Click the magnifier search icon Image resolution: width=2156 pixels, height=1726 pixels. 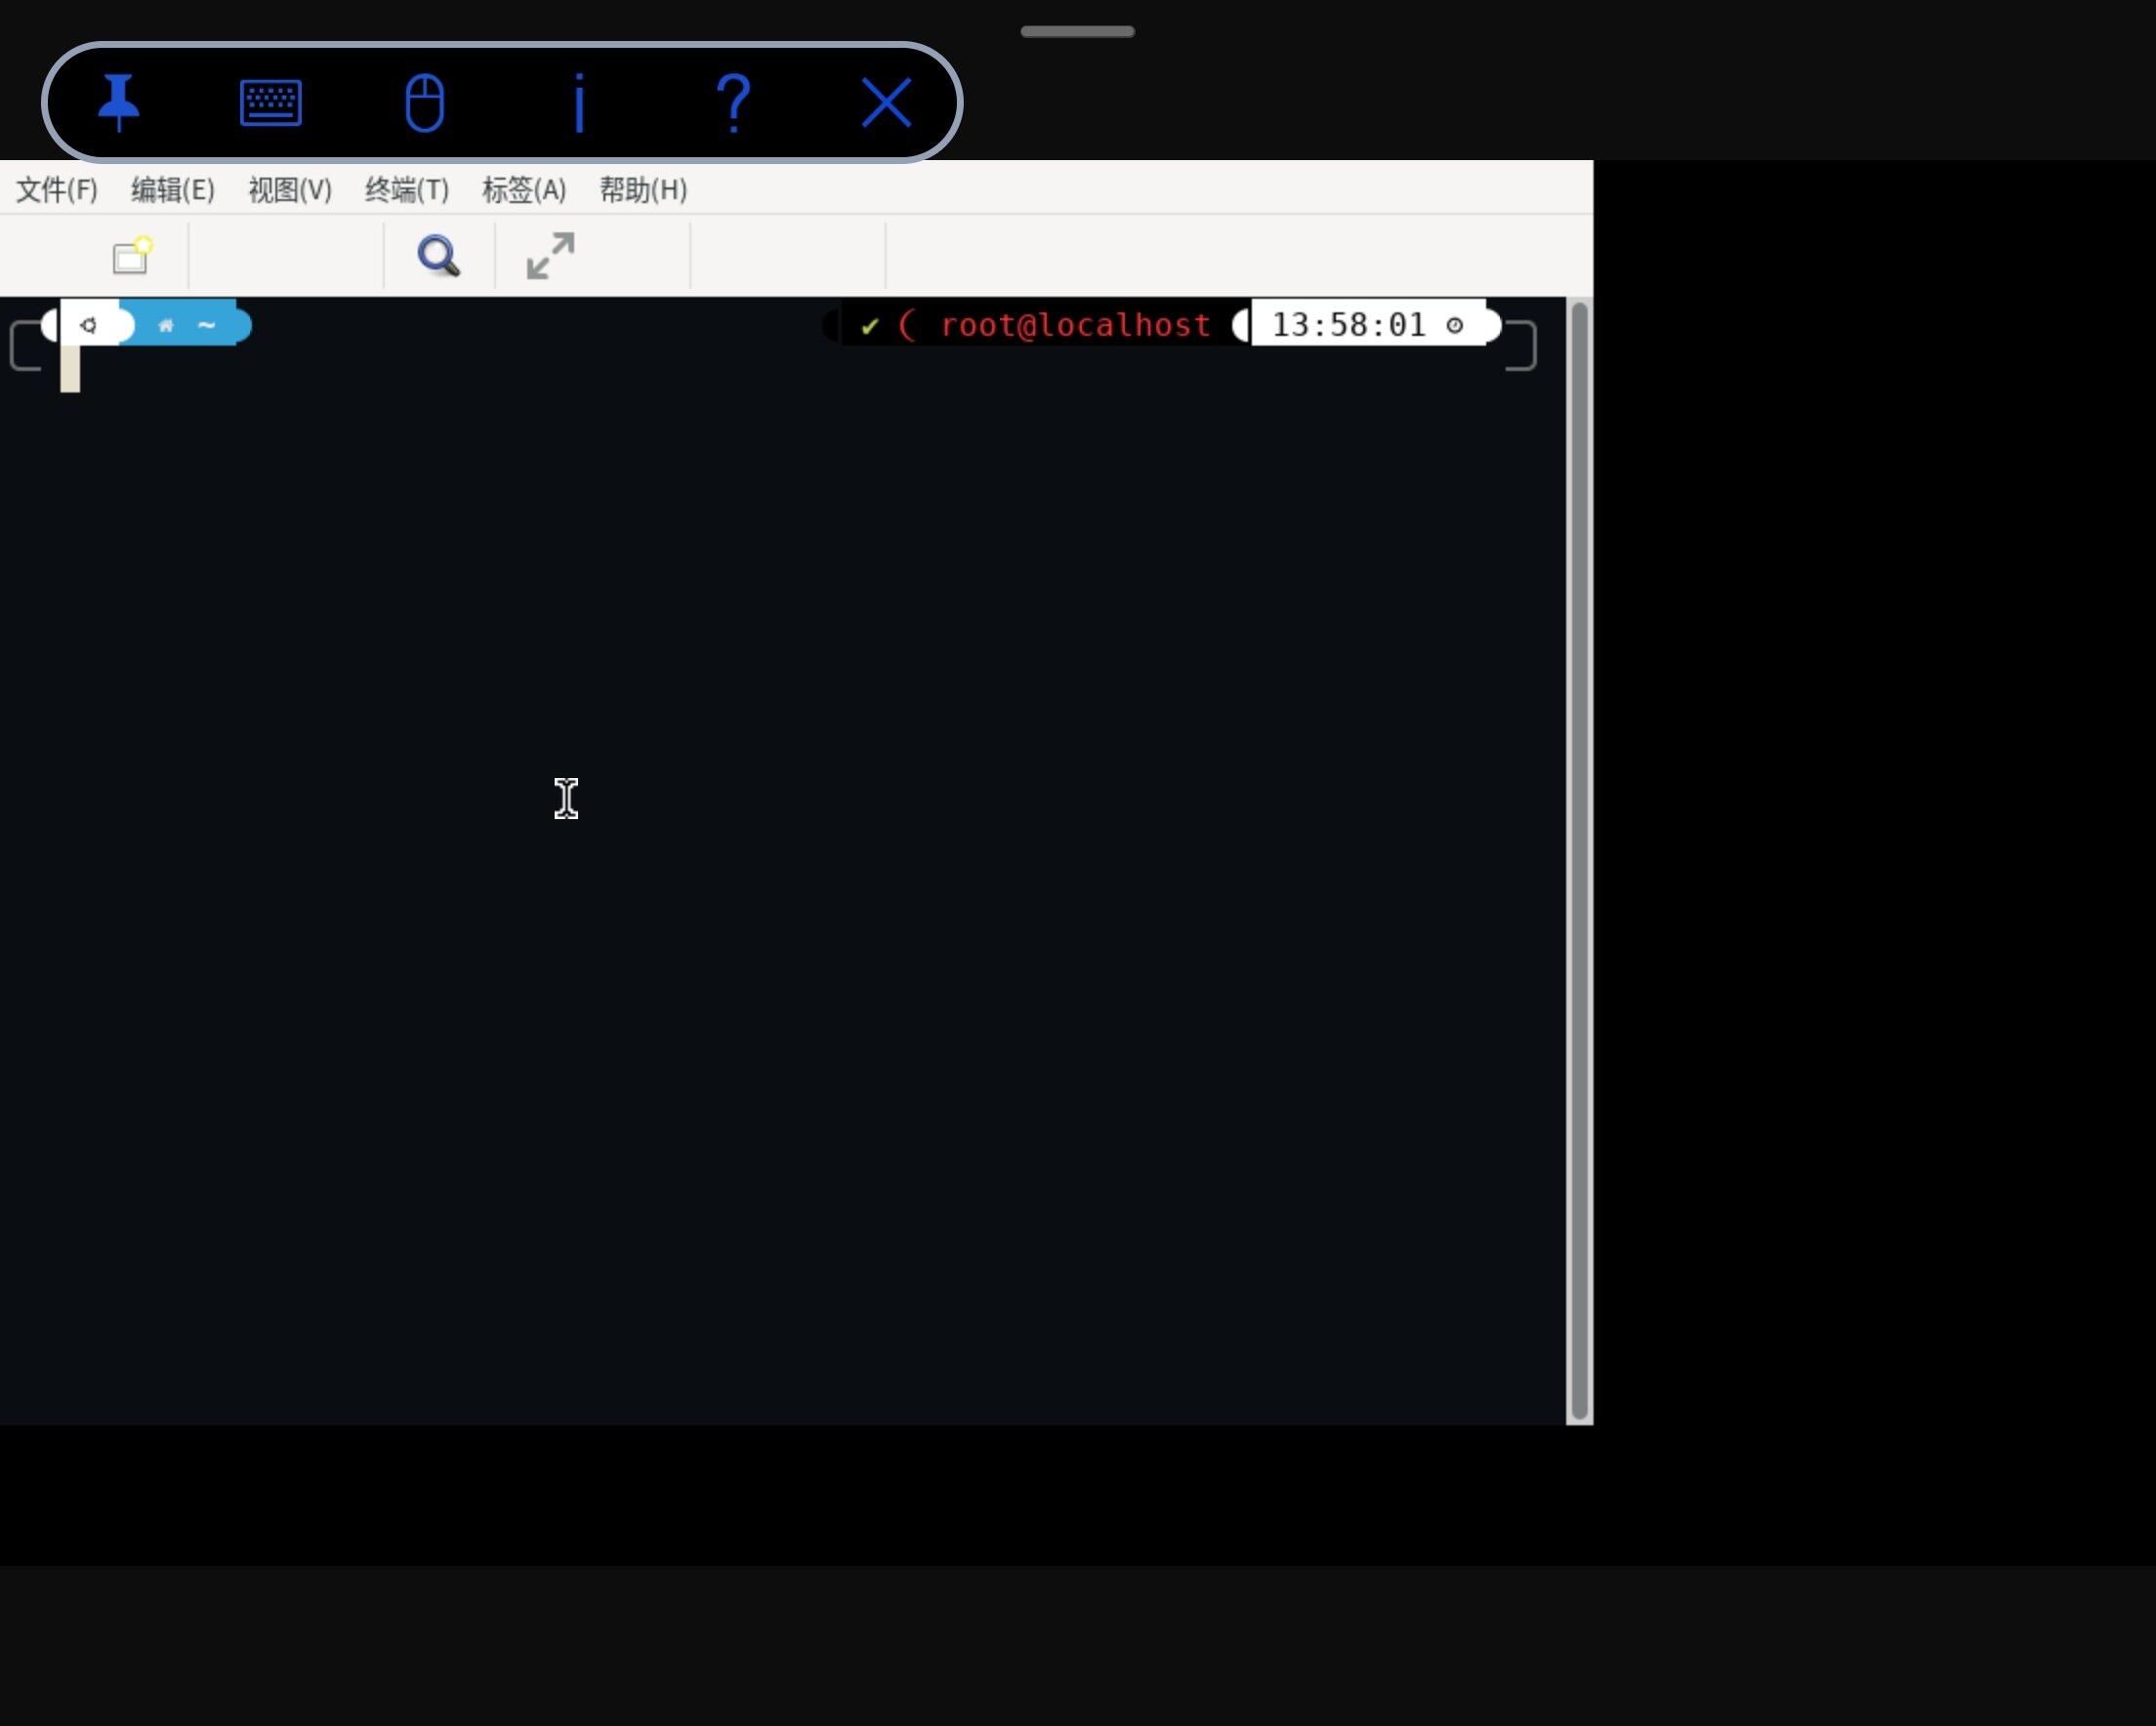point(439,256)
